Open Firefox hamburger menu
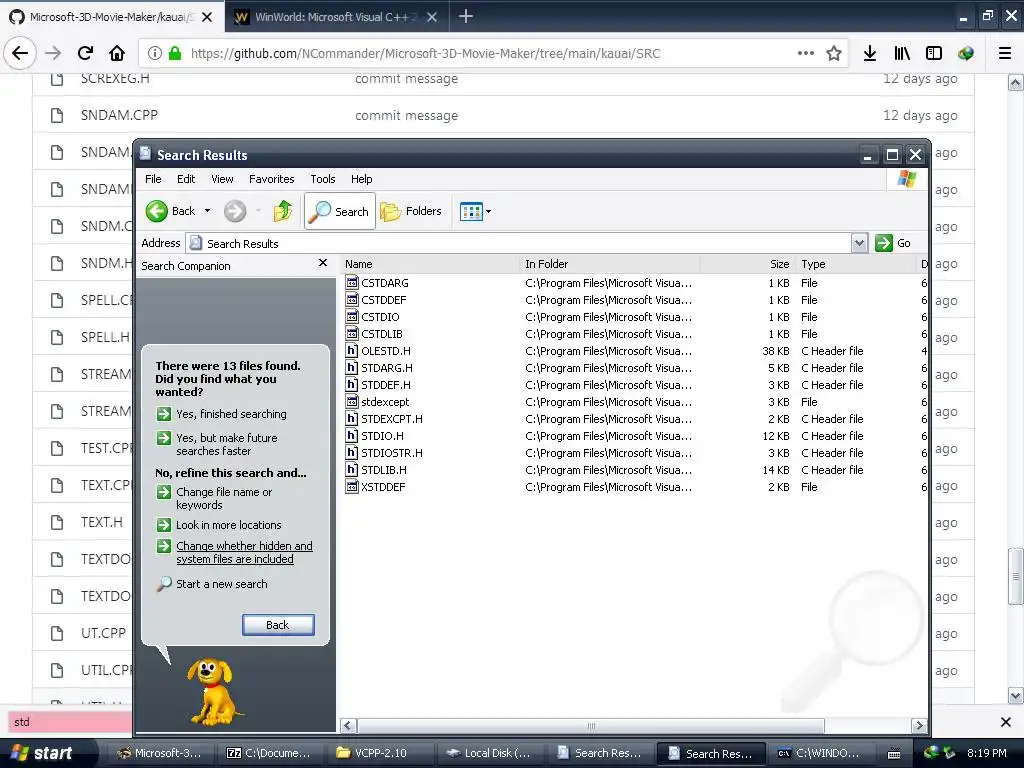1024x768 pixels. click(1005, 53)
